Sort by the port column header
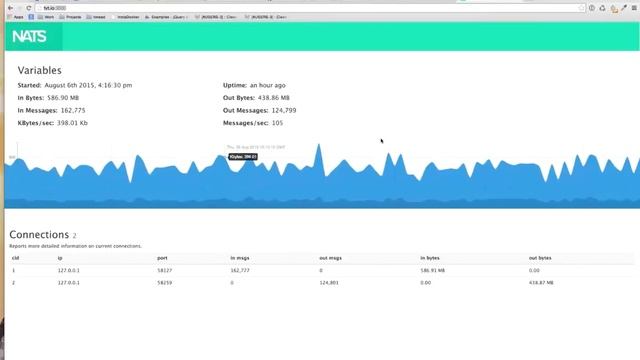This screenshot has height=360, width=640. (x=162, y=258)
